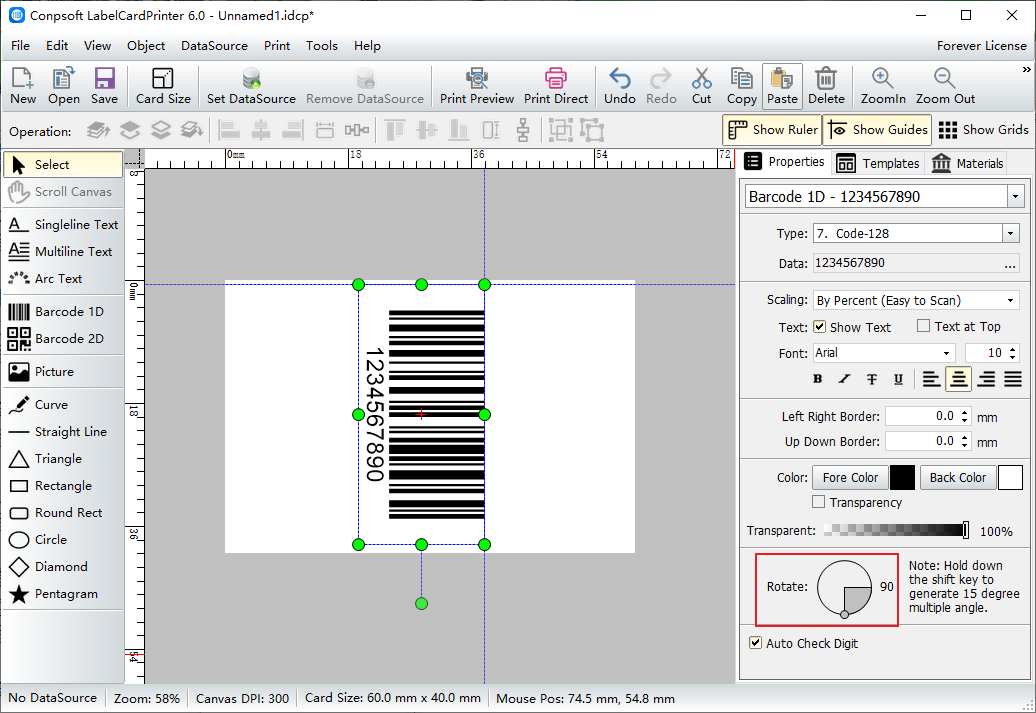Click Left Right Border stepper arrows
Image resolution: width=1036 pixels, height=713 pixels.
click(965, 416)
